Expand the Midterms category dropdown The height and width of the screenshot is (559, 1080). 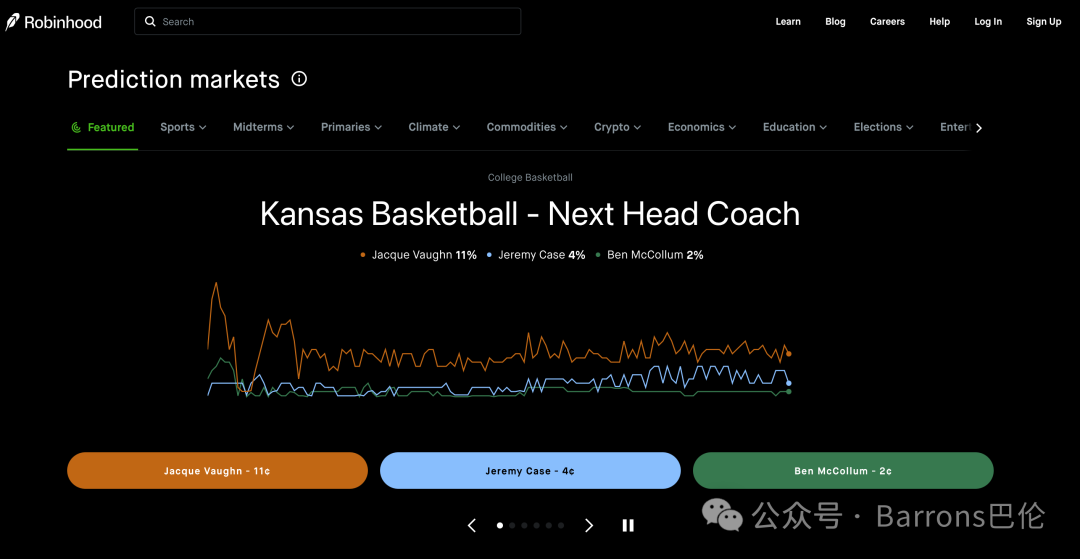pyautogui.click(x=264, y=127)
